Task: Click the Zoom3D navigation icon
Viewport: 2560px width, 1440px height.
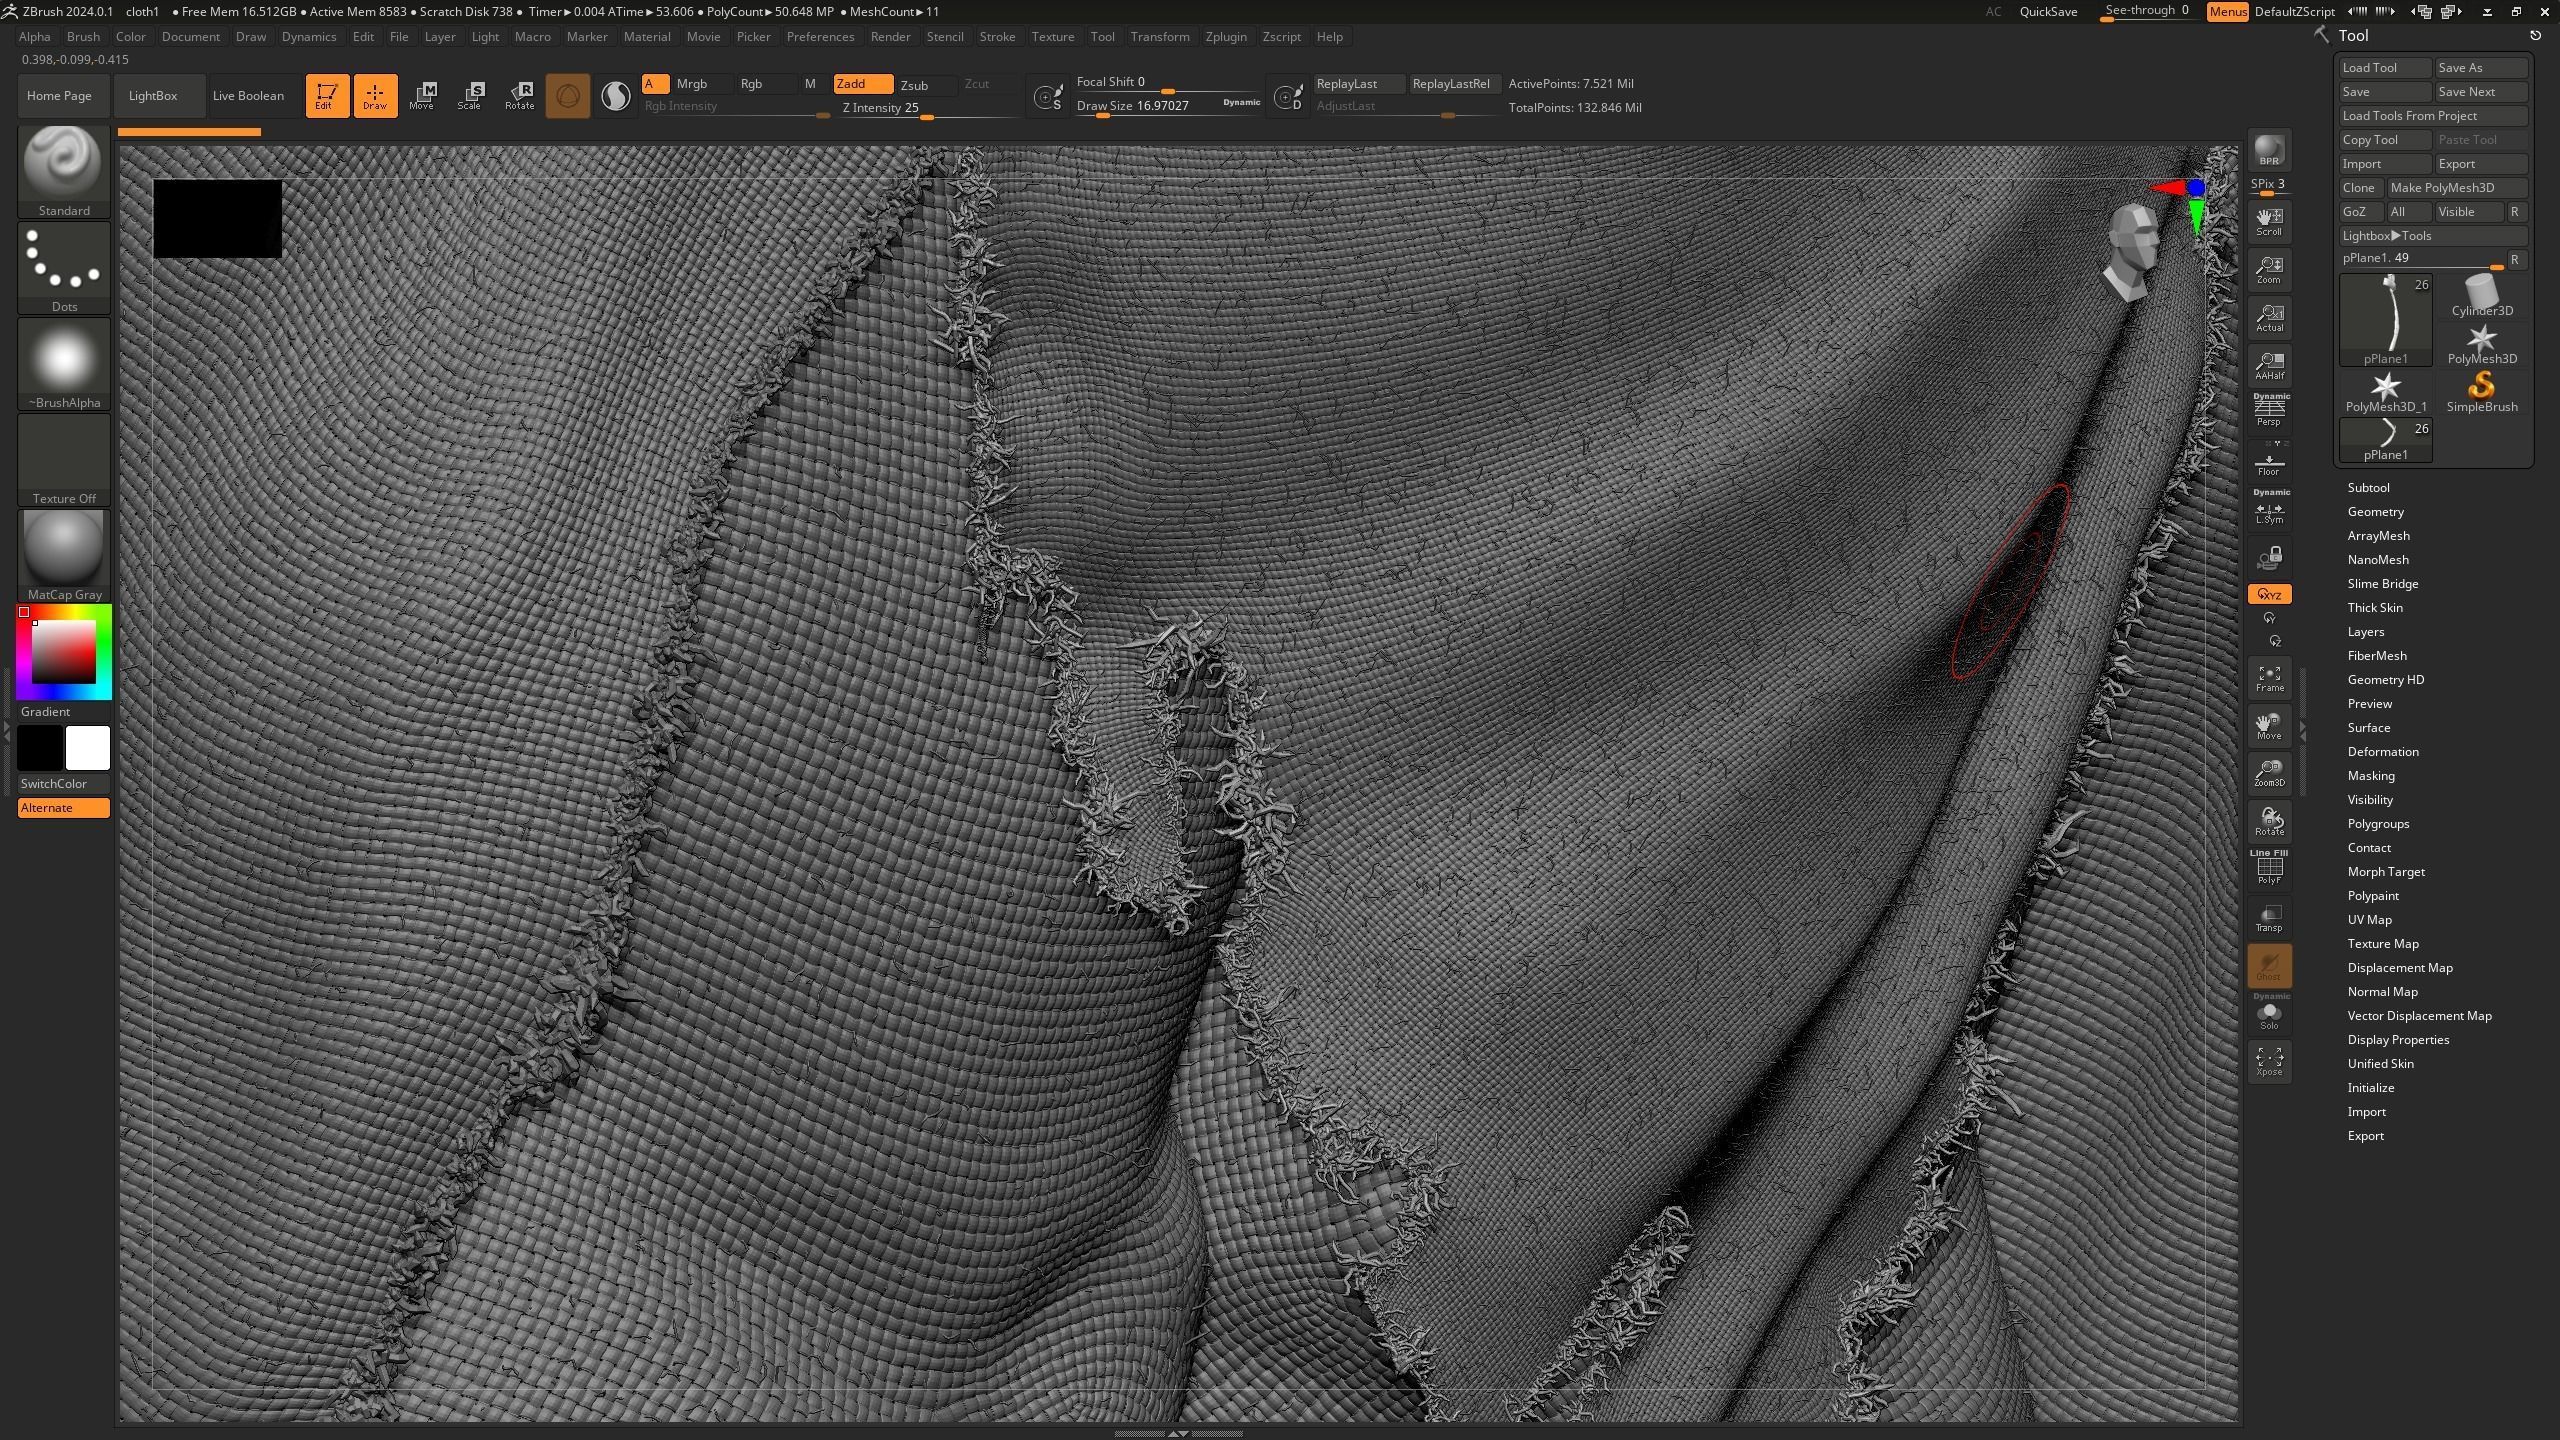Action: (2269, 772)
